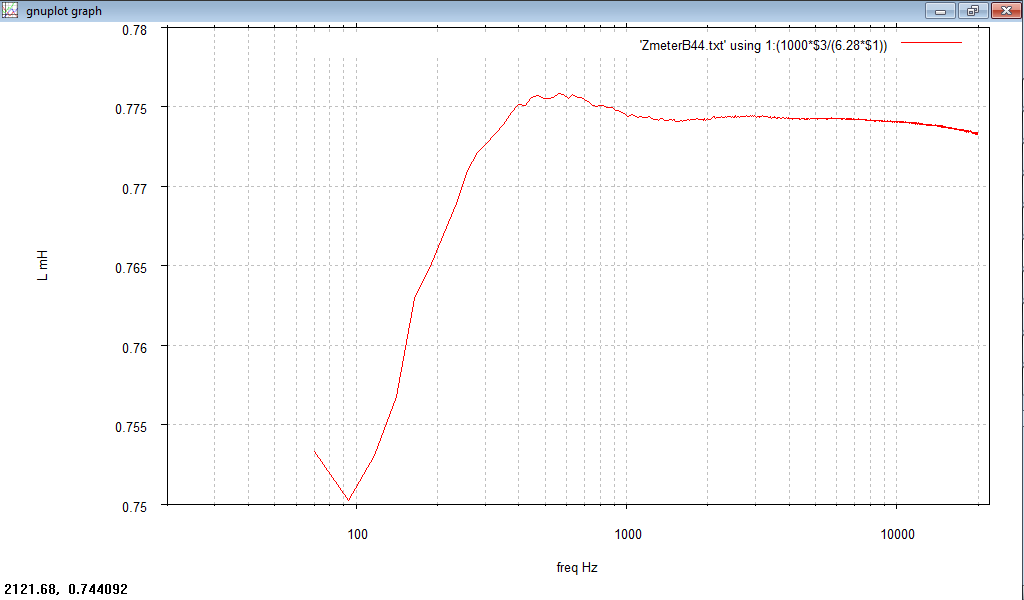Click the x-axis tick label 10000
The width and height of the screenshot is (1024, 600).
(897, 535)
